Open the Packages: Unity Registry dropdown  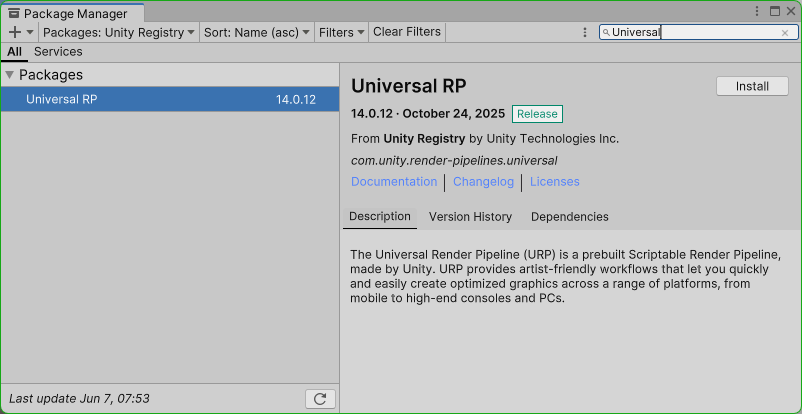(x=119, y=32)
